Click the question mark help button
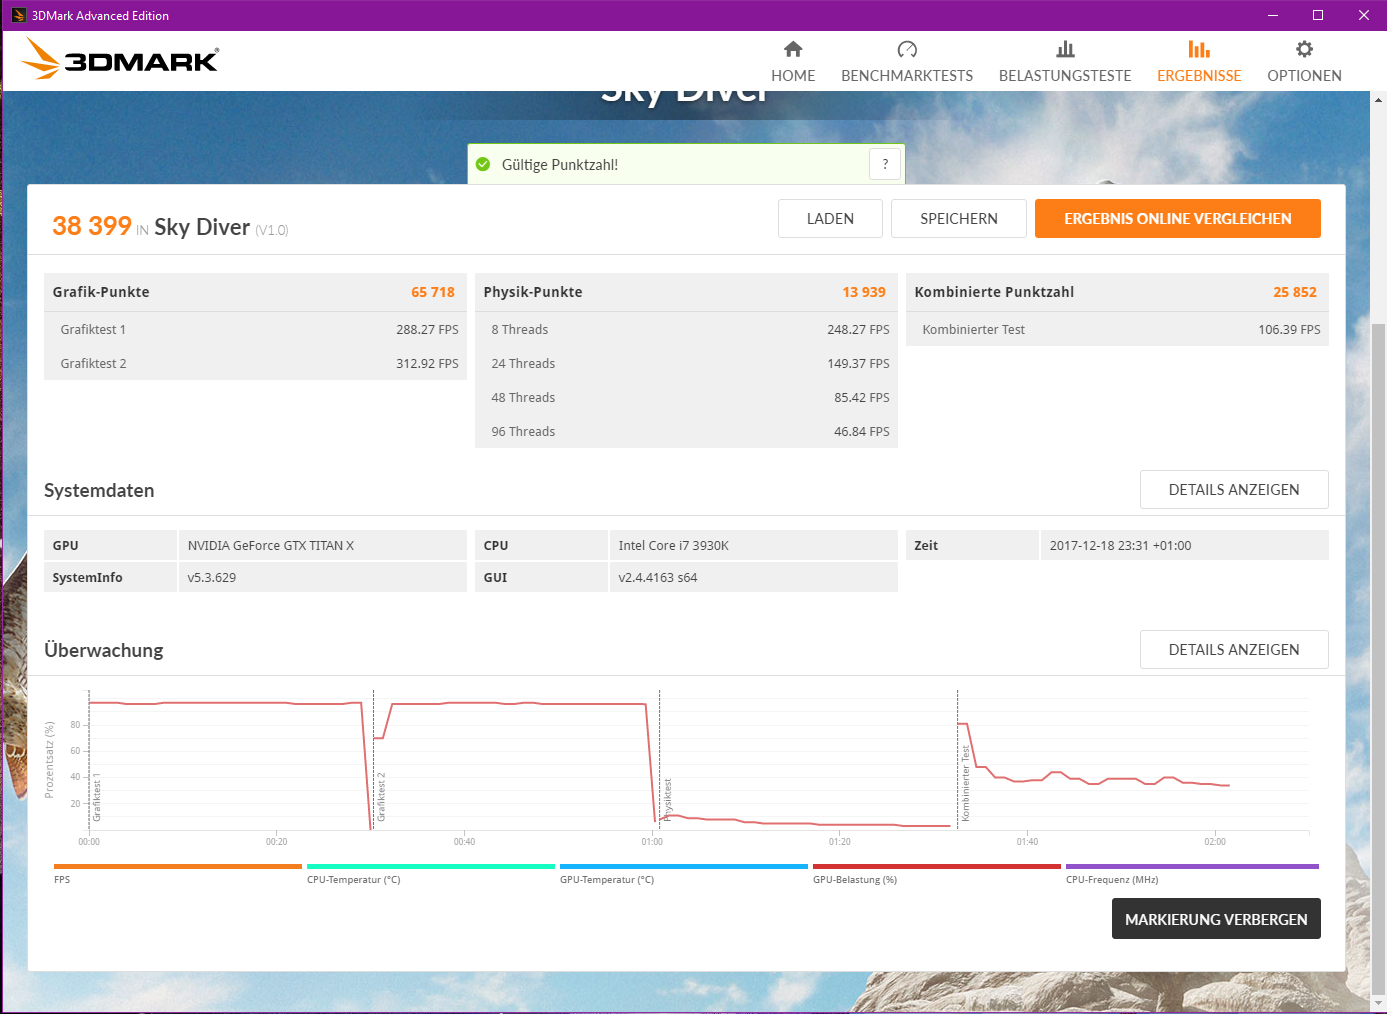Image resolution: width=1387 pixels, height=1014 pixels. pos(885,164)
